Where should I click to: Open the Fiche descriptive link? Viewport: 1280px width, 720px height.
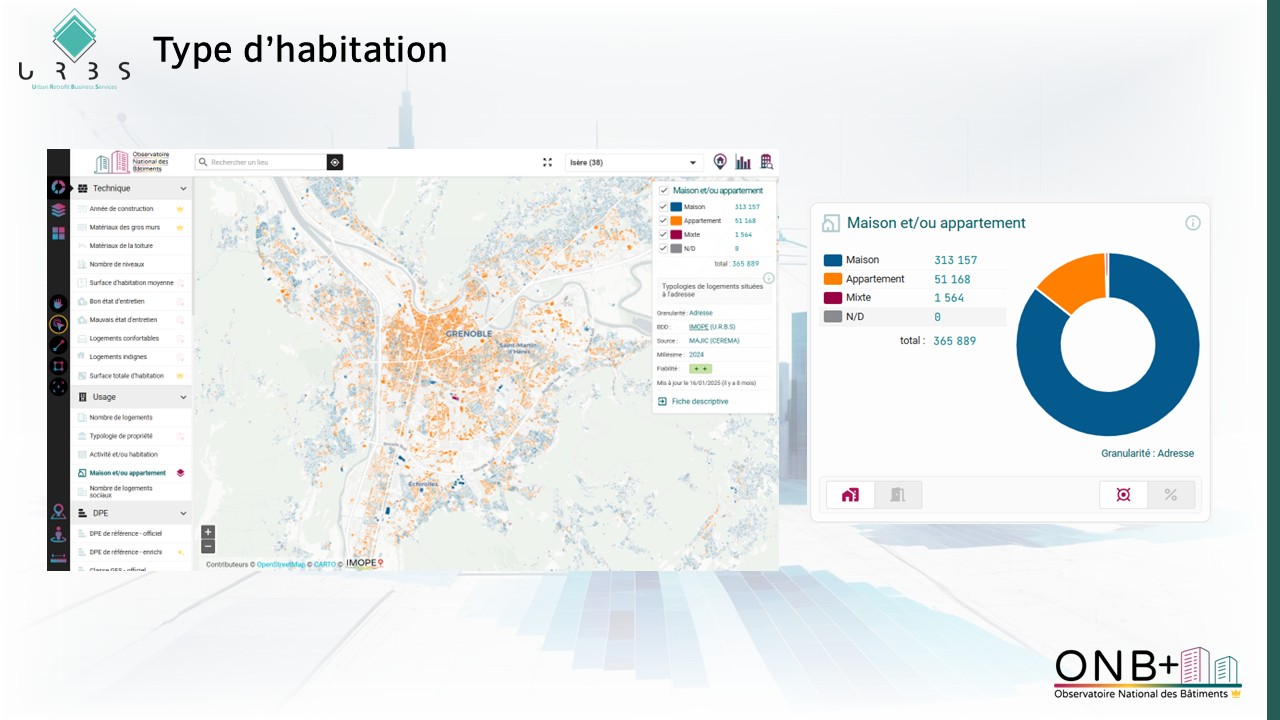(699, 401)
